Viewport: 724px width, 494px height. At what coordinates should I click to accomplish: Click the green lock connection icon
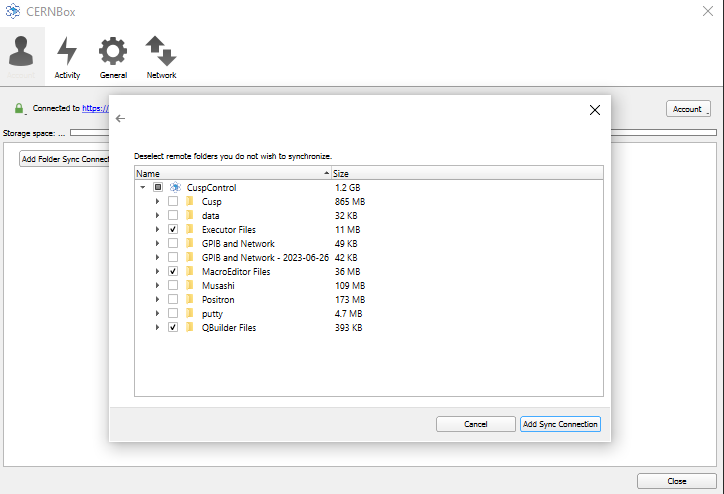(x=19, y=108)
